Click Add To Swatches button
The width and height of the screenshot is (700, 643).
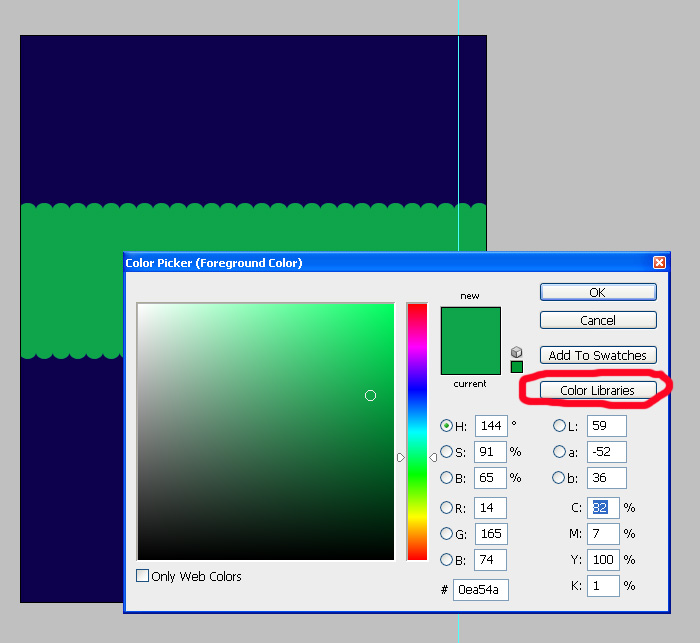pos(598,355)
